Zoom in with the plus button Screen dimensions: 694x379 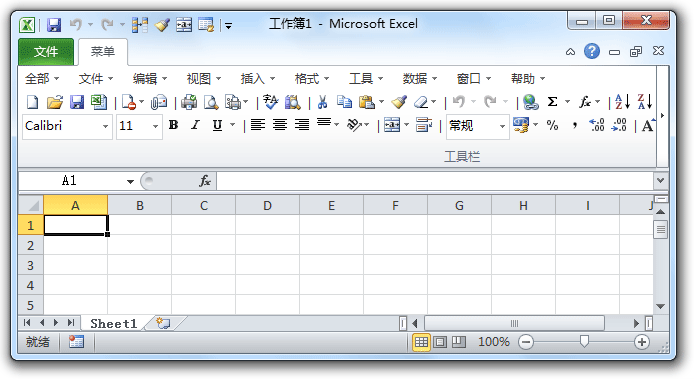pos(642,342)
